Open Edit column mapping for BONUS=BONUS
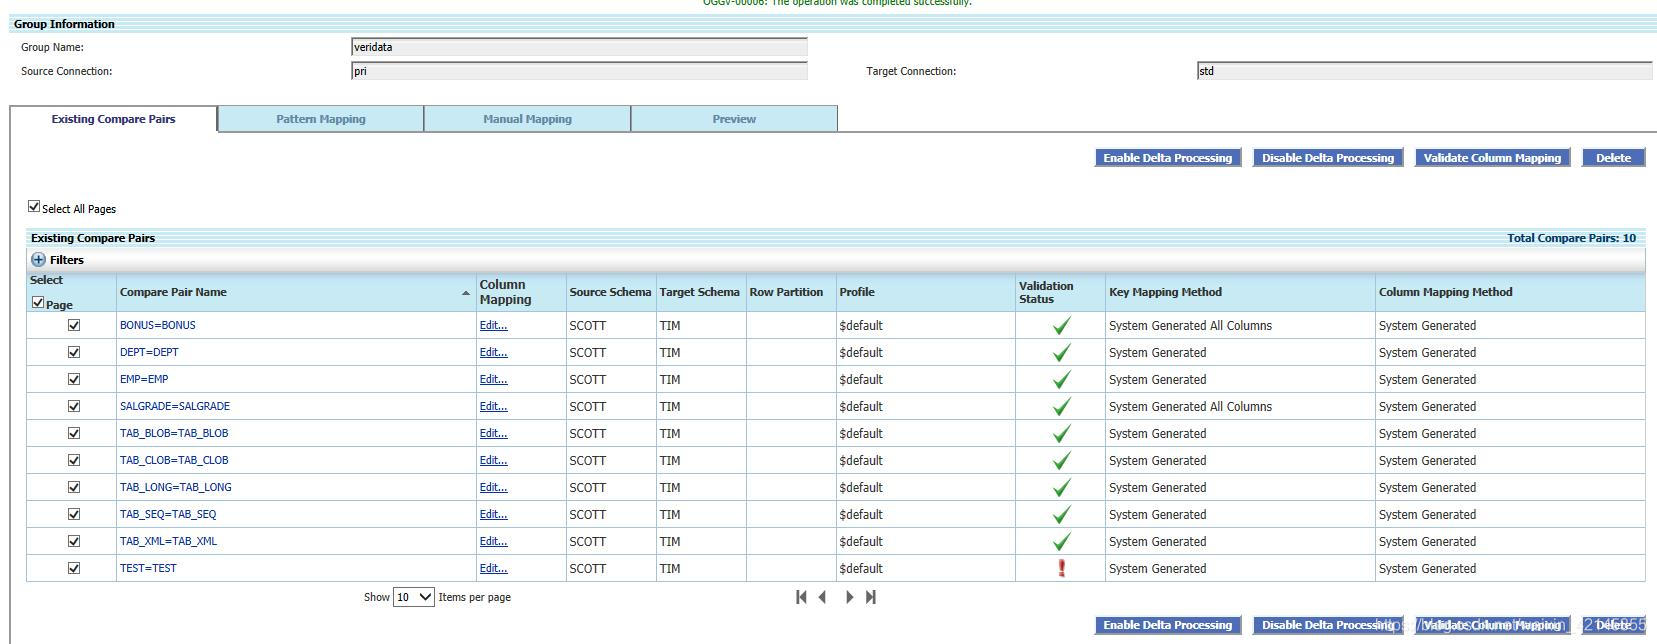 tap(493, 325)
